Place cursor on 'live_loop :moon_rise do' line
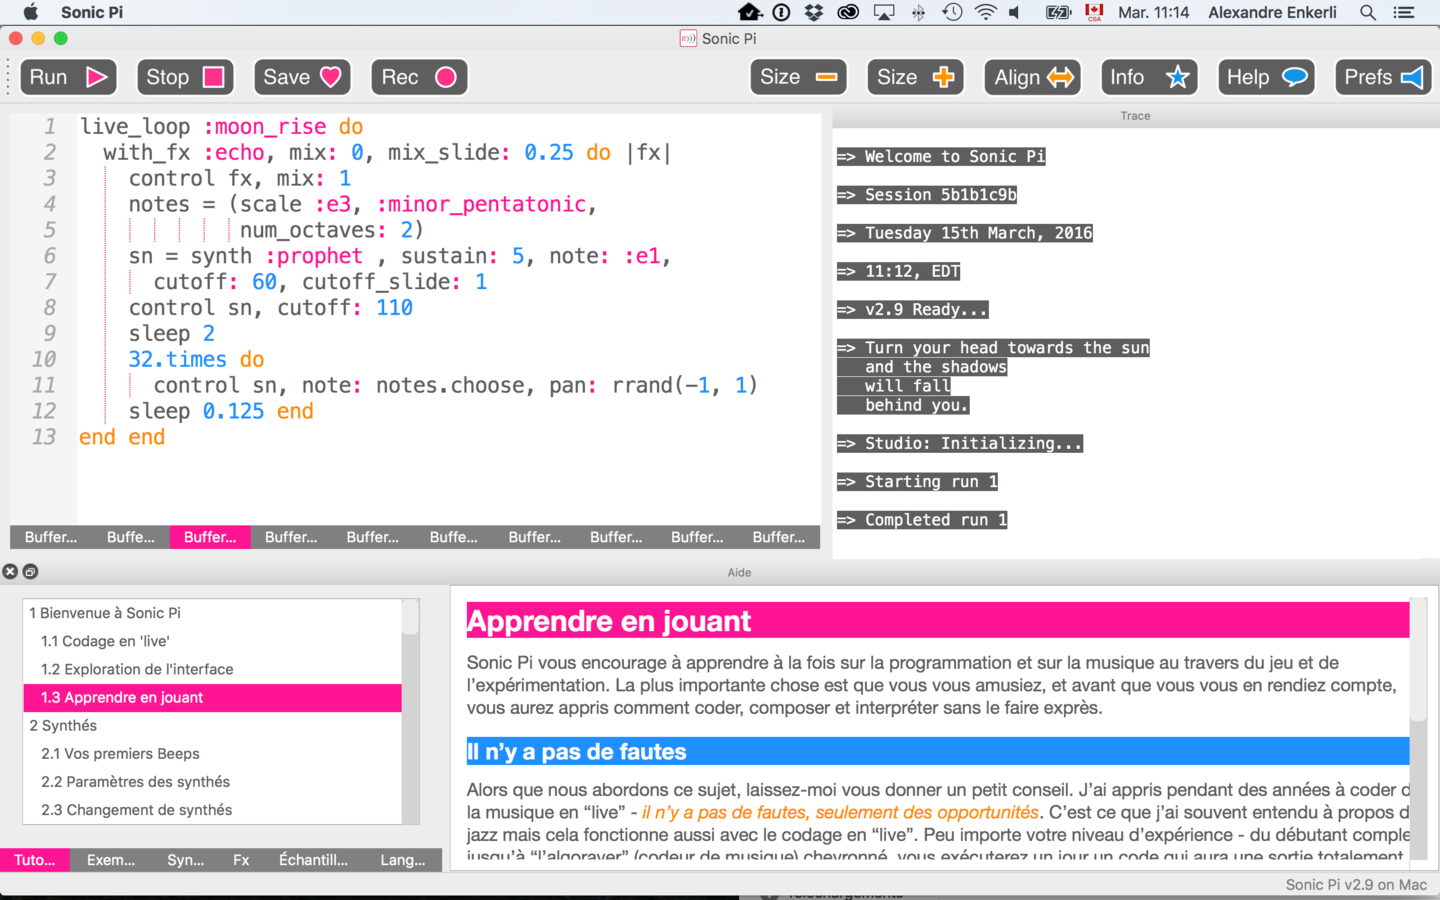1440x900 pixels. [221, 127]
